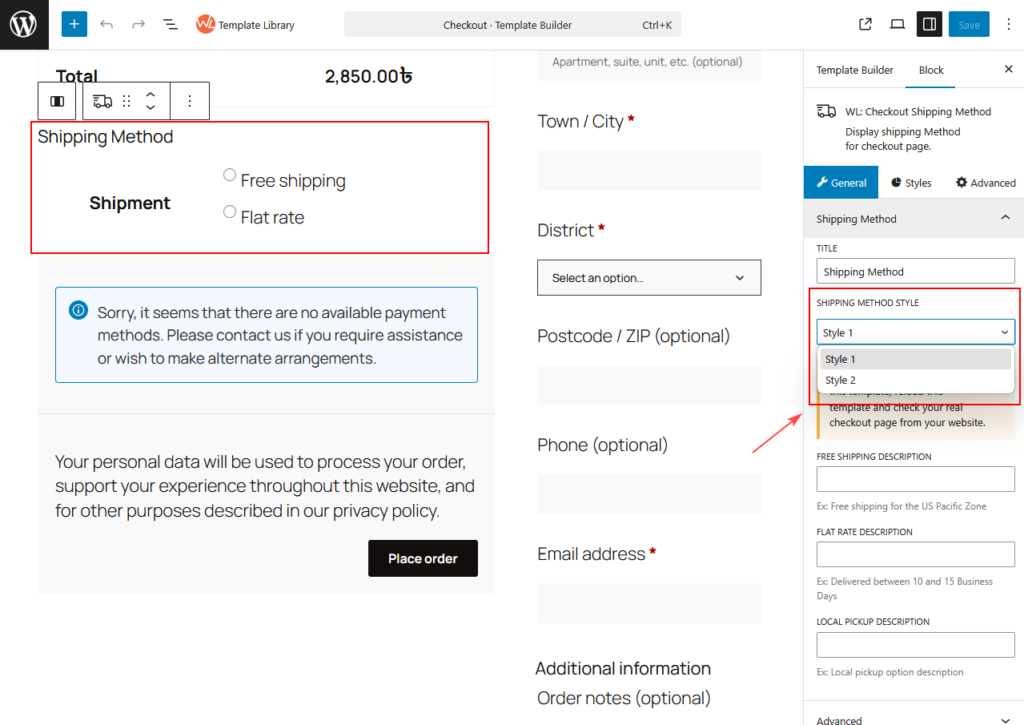Open block options three-dot menu

pyautogui.click(x=190, y=101)
